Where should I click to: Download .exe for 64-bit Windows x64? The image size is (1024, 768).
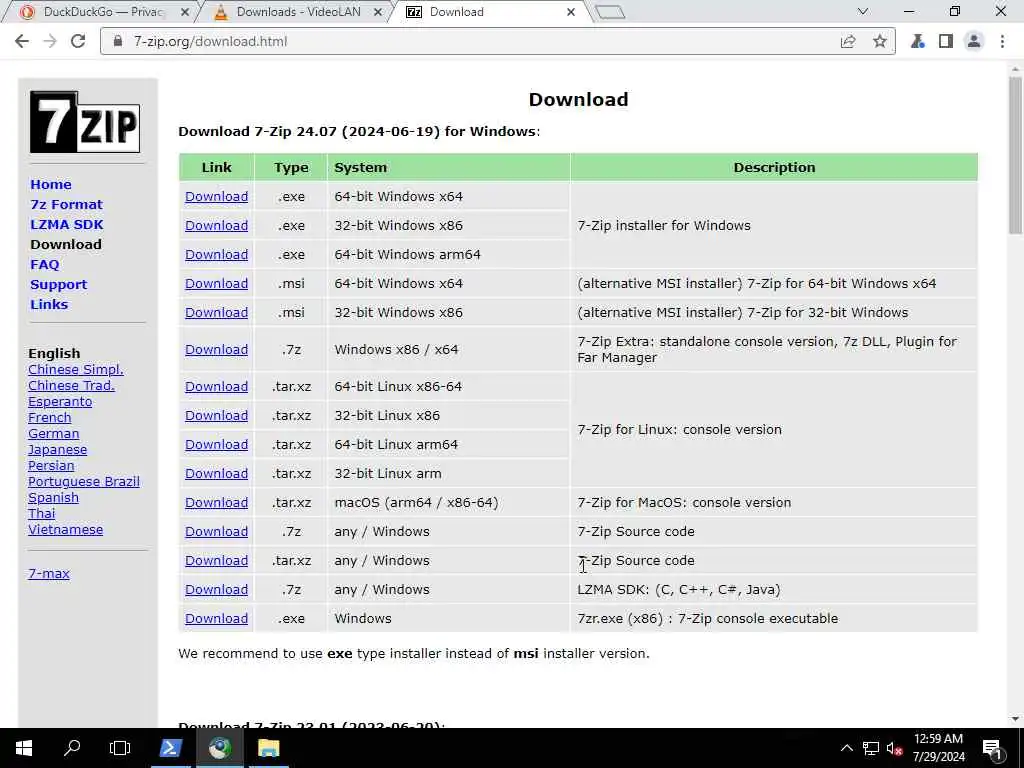pyautogui.click(x=216, y=197)
